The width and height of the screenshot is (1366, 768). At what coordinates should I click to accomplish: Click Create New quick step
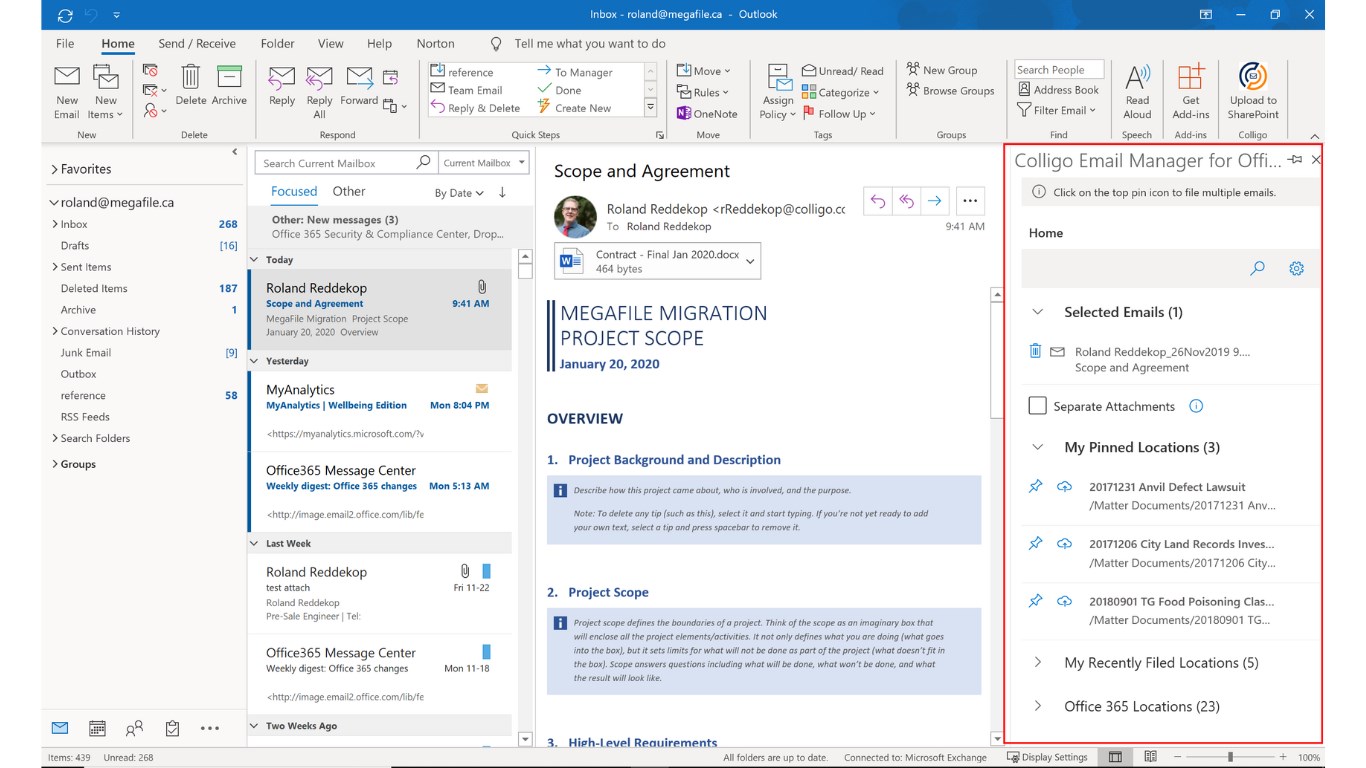(x=574, y=108)
